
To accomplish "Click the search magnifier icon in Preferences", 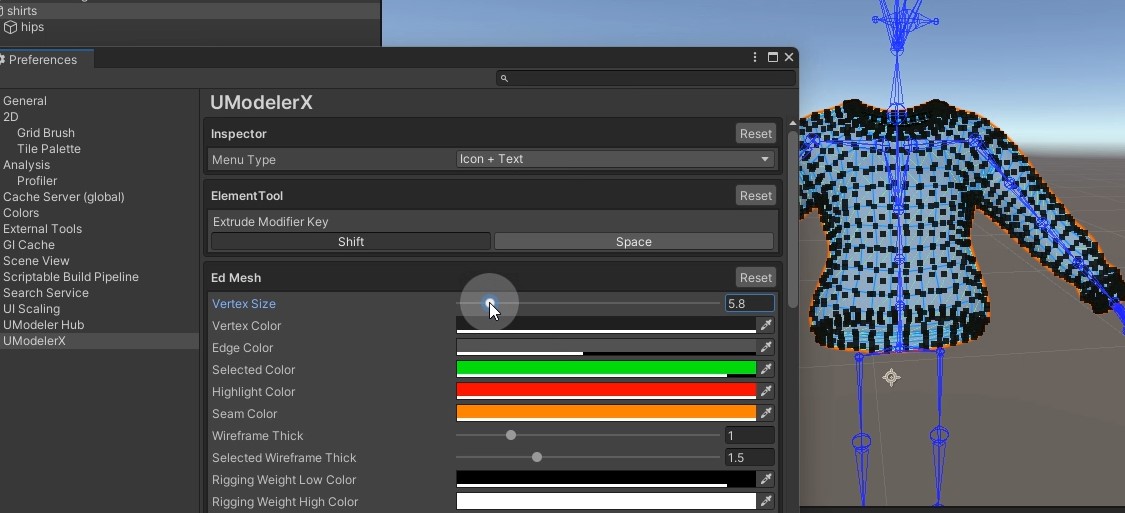I will [x=504, y=78].
